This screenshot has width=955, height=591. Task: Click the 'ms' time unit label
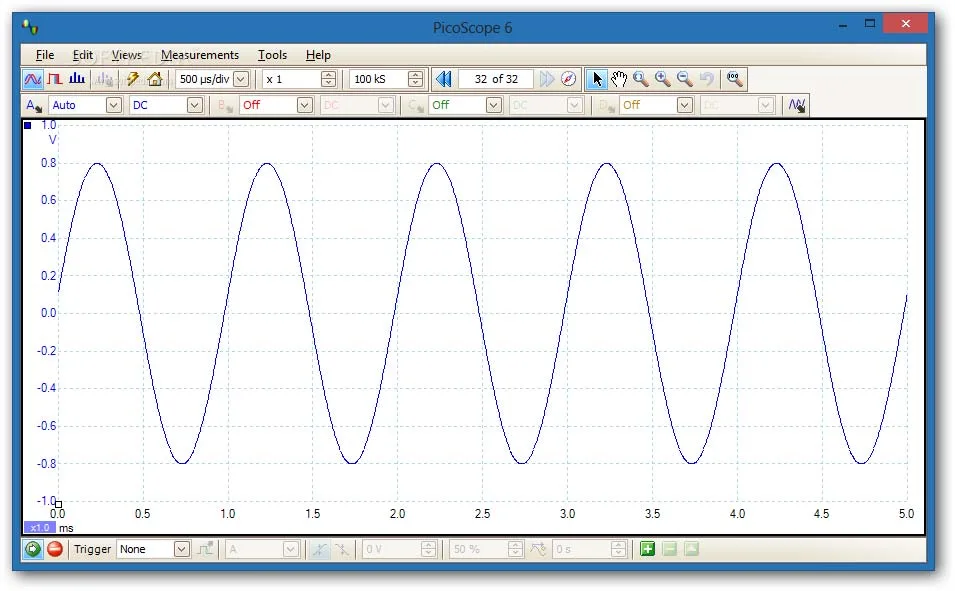(x=66, y=528)
